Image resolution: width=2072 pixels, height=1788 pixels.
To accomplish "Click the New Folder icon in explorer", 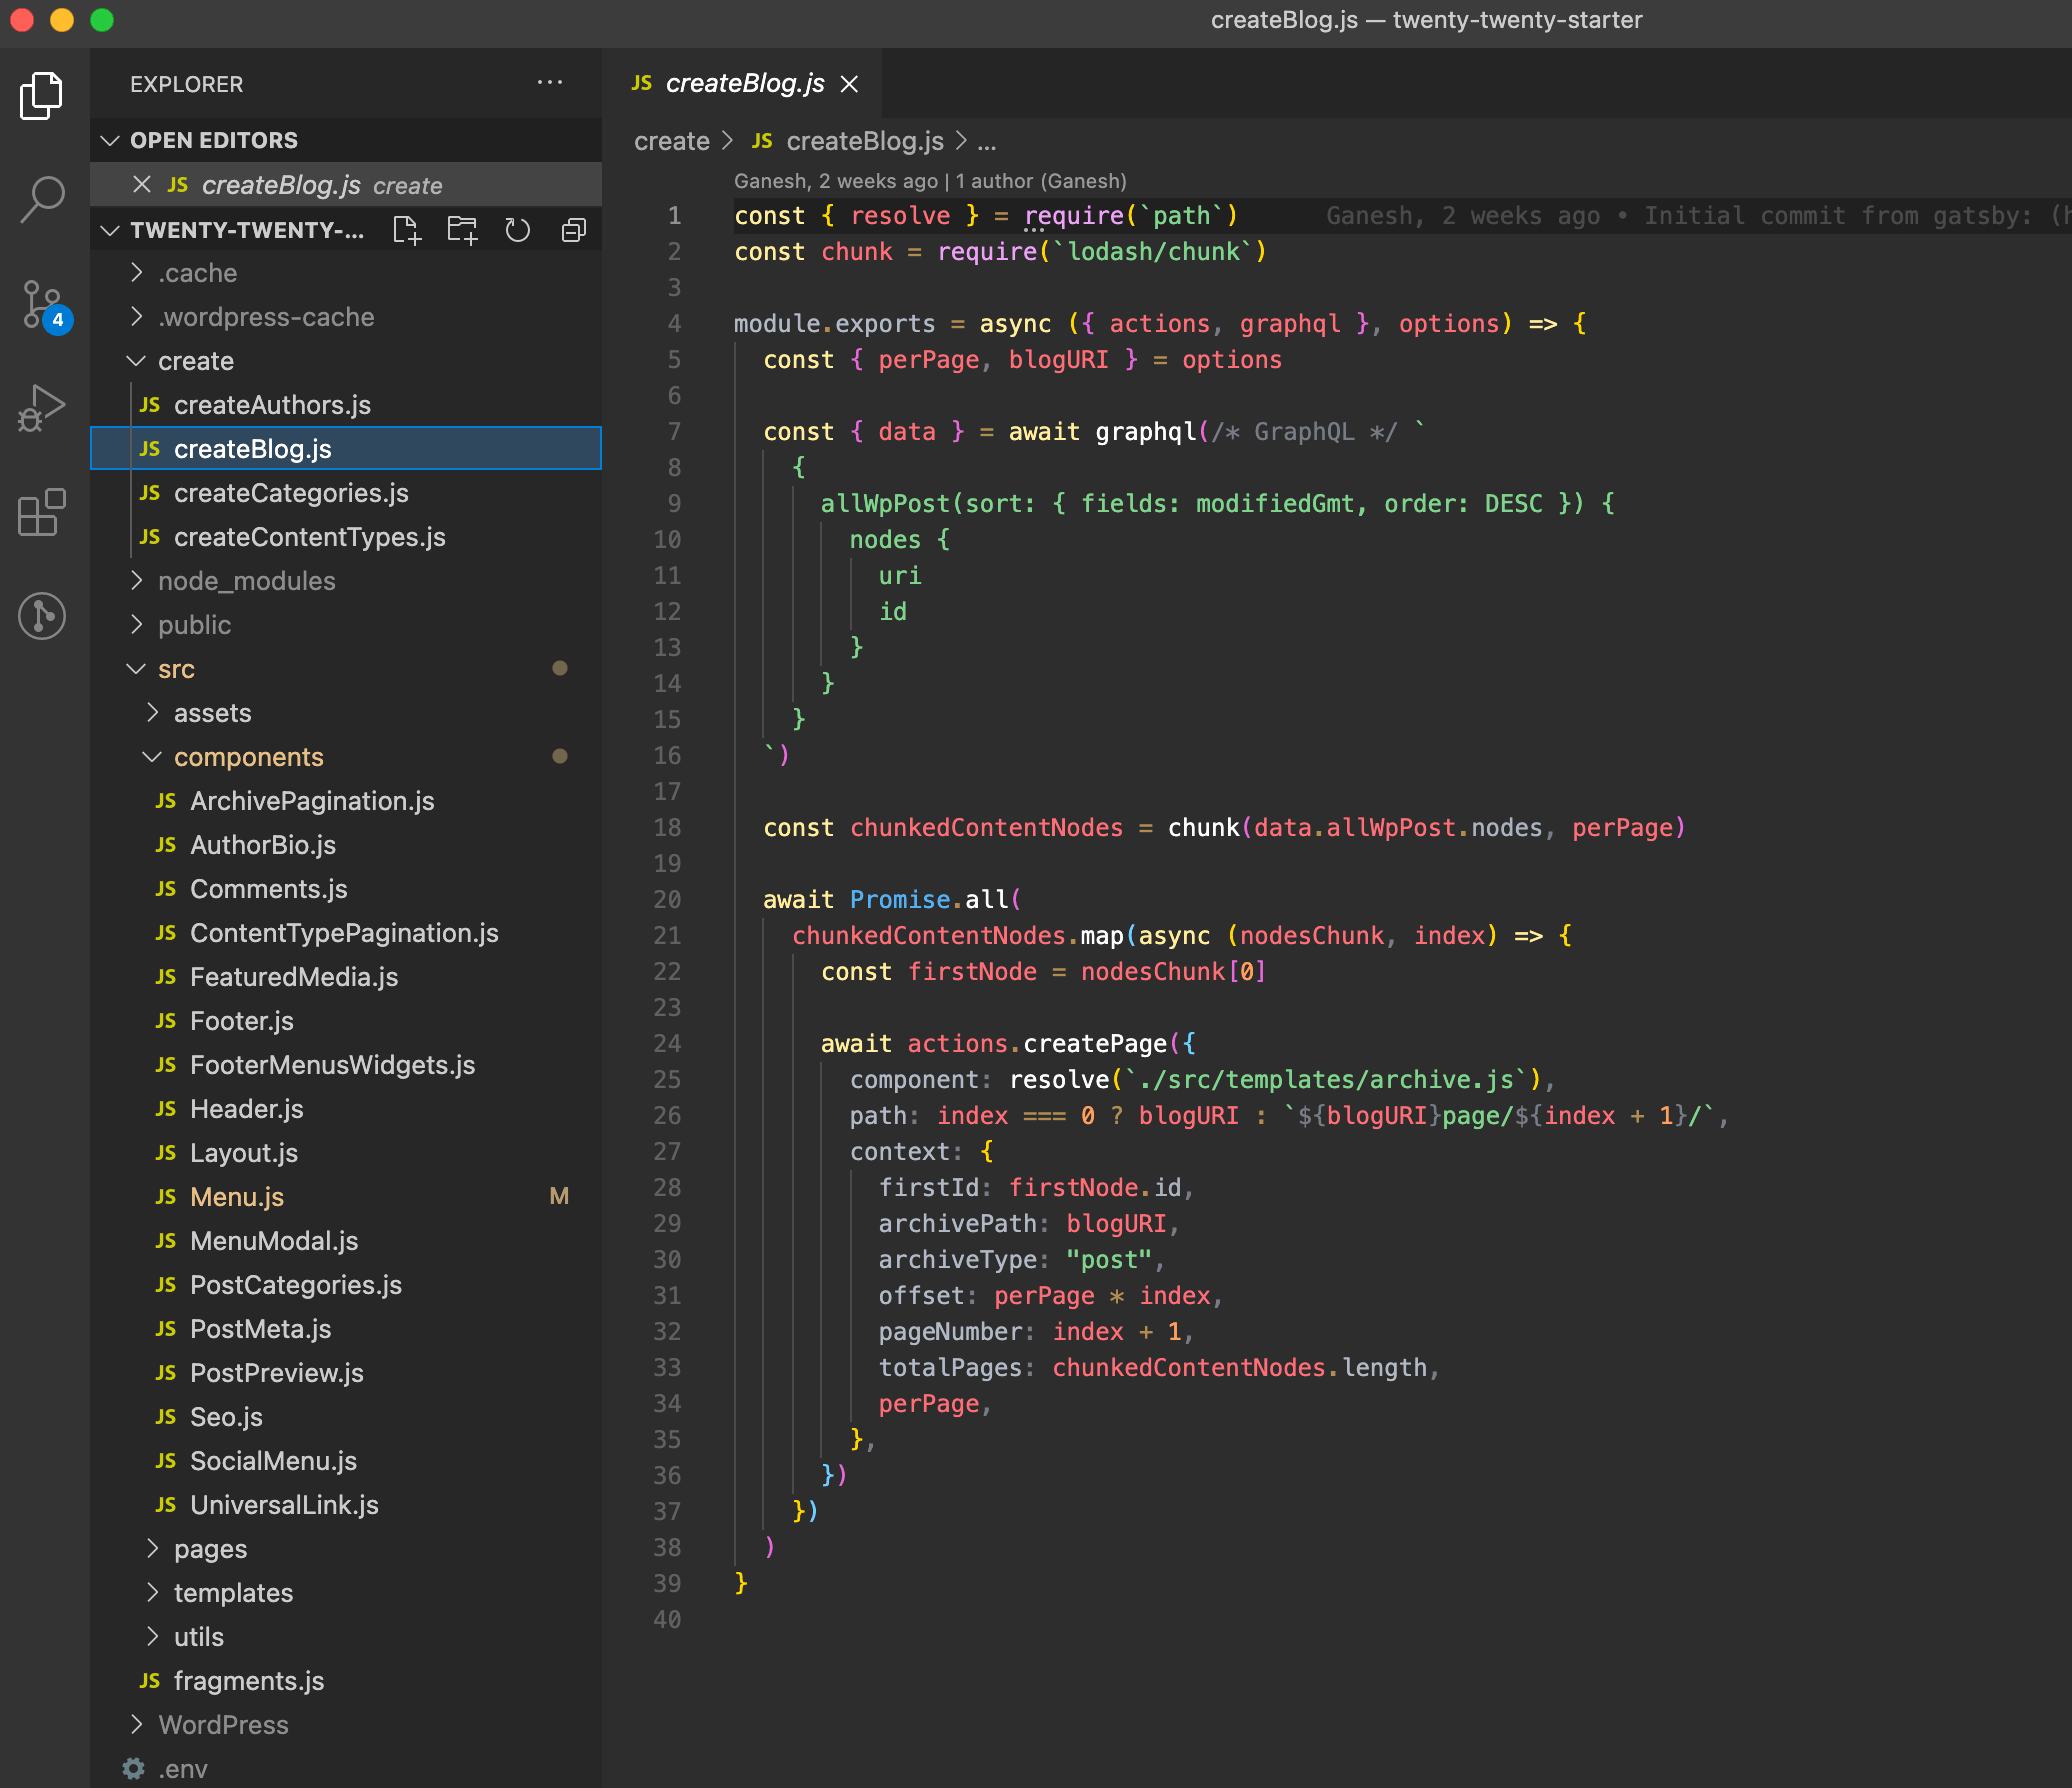I will (x=462, y=230).
